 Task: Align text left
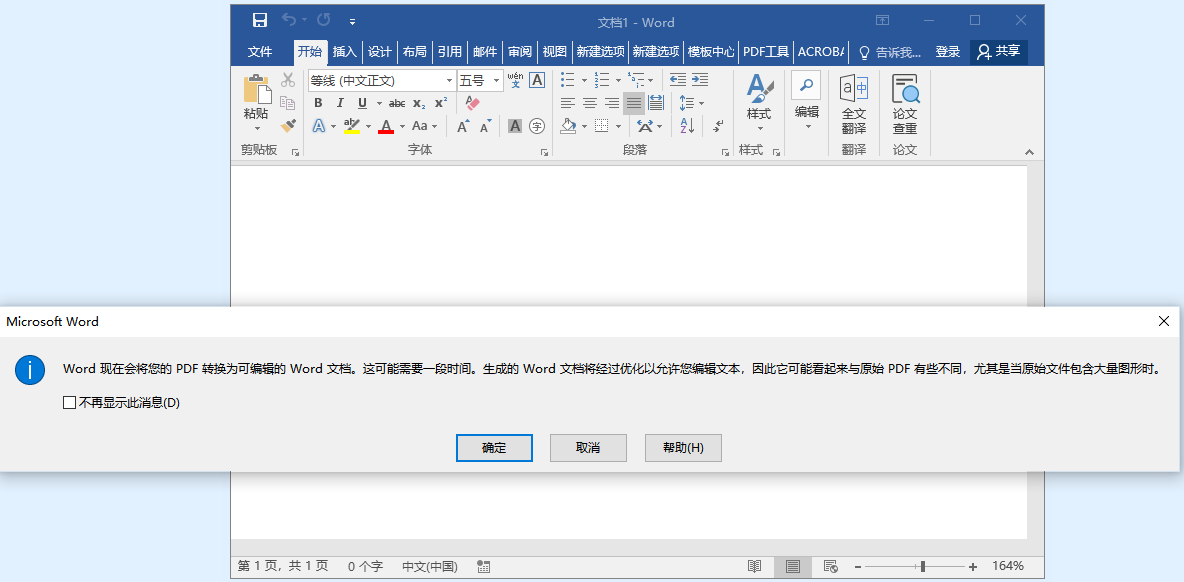(x=568, y=103)
